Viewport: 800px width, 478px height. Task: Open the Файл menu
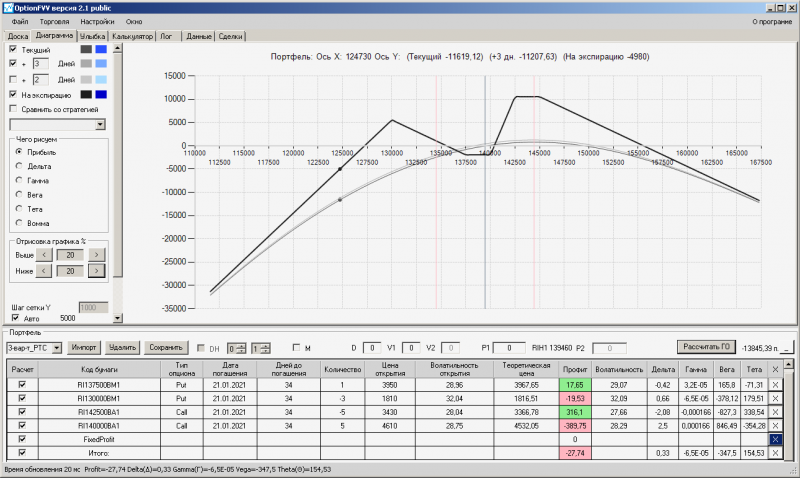pyautogui.click(x=20, y=21)
